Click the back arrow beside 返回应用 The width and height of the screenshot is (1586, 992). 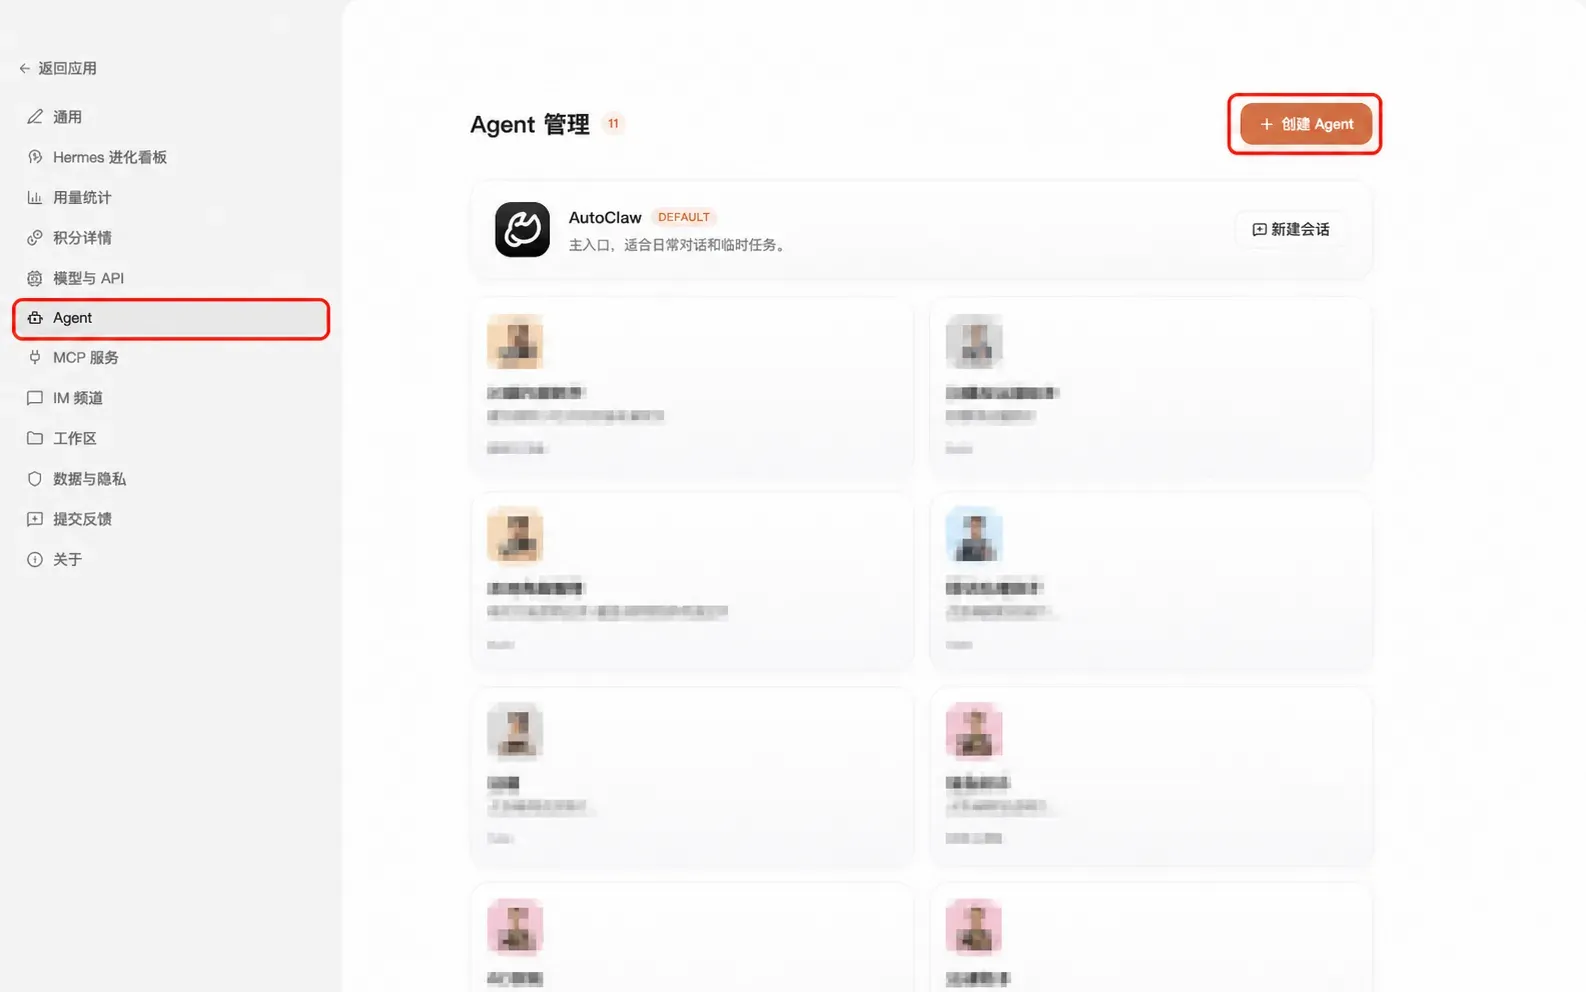24,68
